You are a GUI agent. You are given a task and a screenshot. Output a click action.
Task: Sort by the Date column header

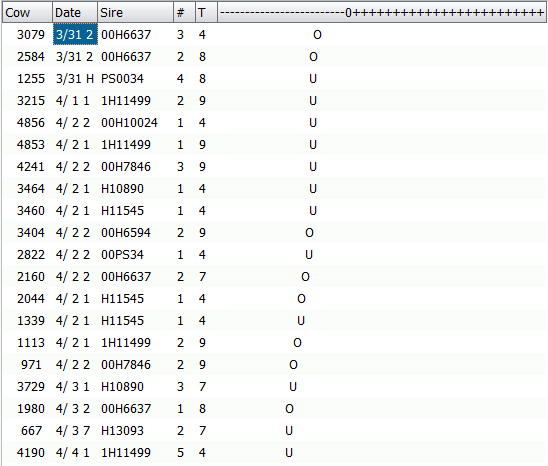point(75,13)
